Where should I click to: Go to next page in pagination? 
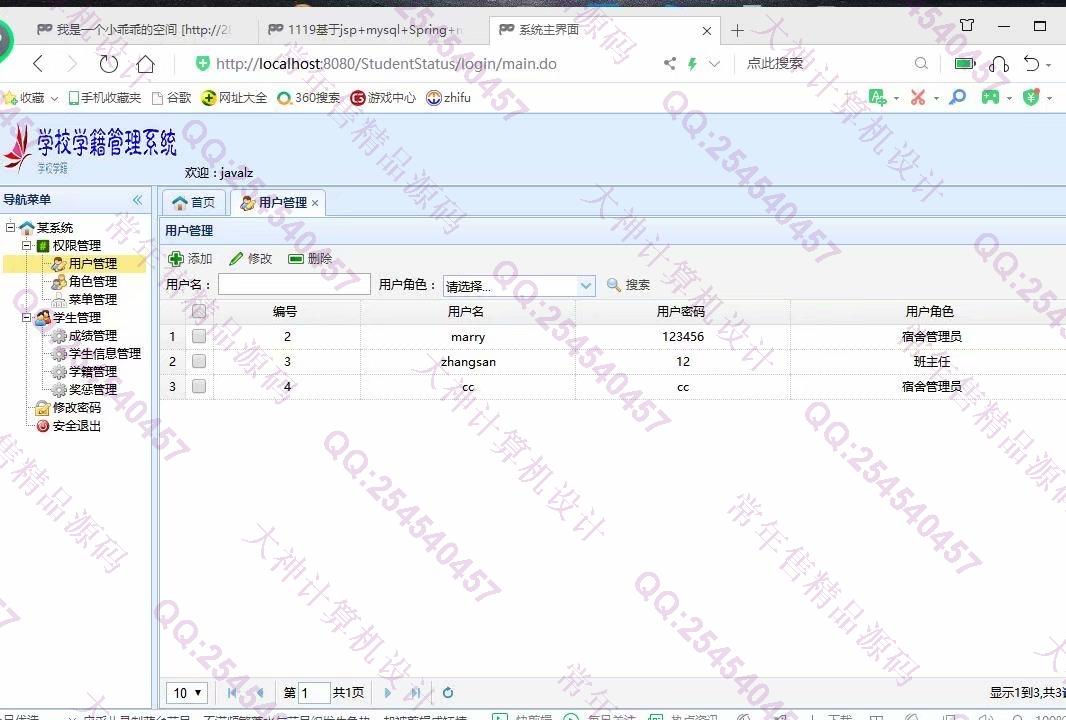388,693
